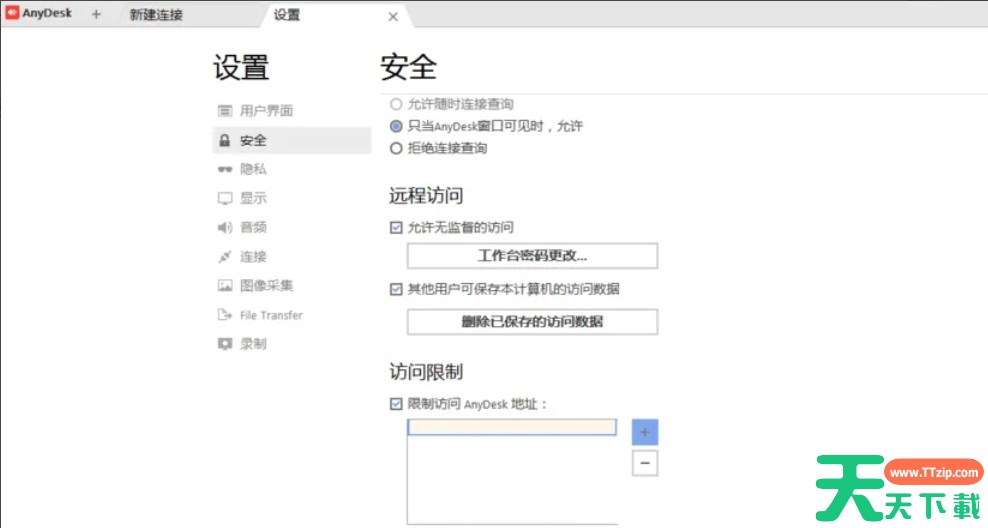This screenshot has height=528, width=988.
Task: Select 只当AnyDesk窗口可见时，允许 radio option
Action: (396, 127)
